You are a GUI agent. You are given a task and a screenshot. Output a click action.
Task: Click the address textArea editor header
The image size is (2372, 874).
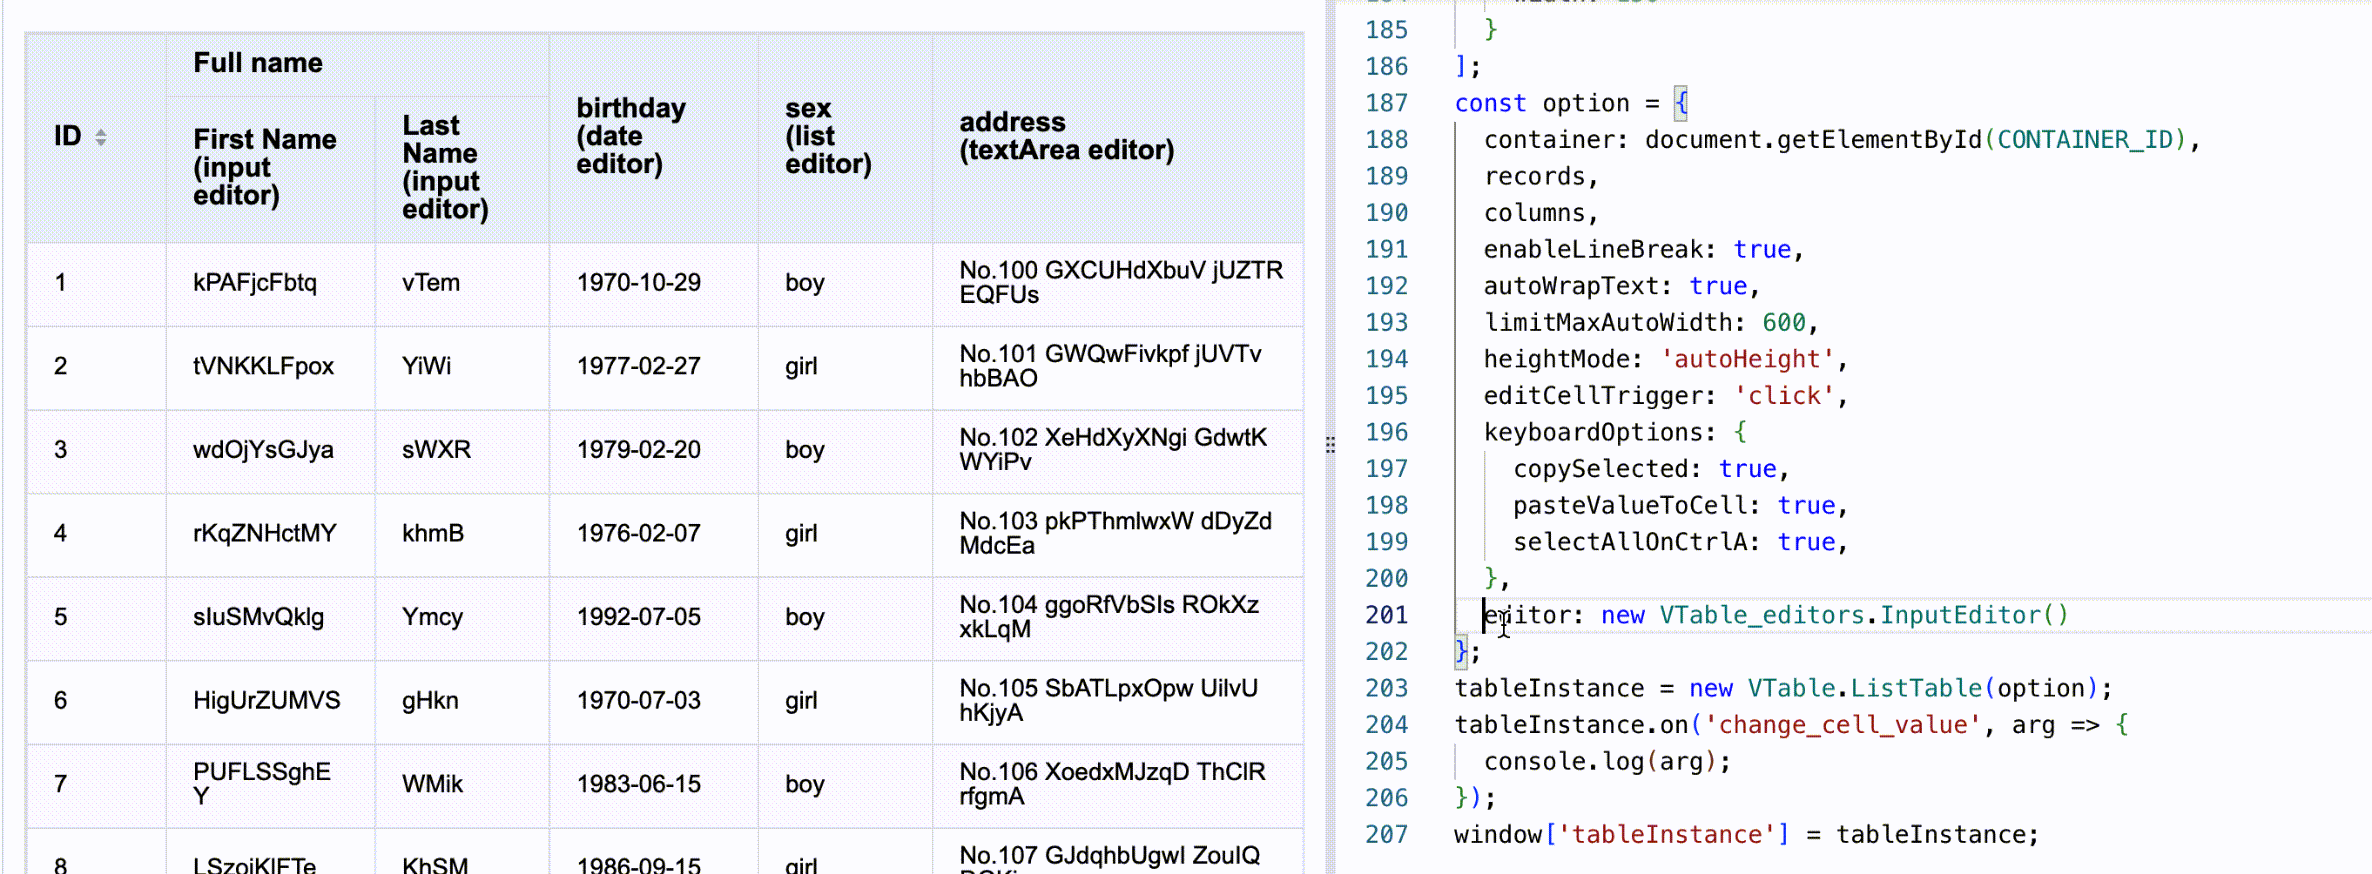[x=1066, y=136]
